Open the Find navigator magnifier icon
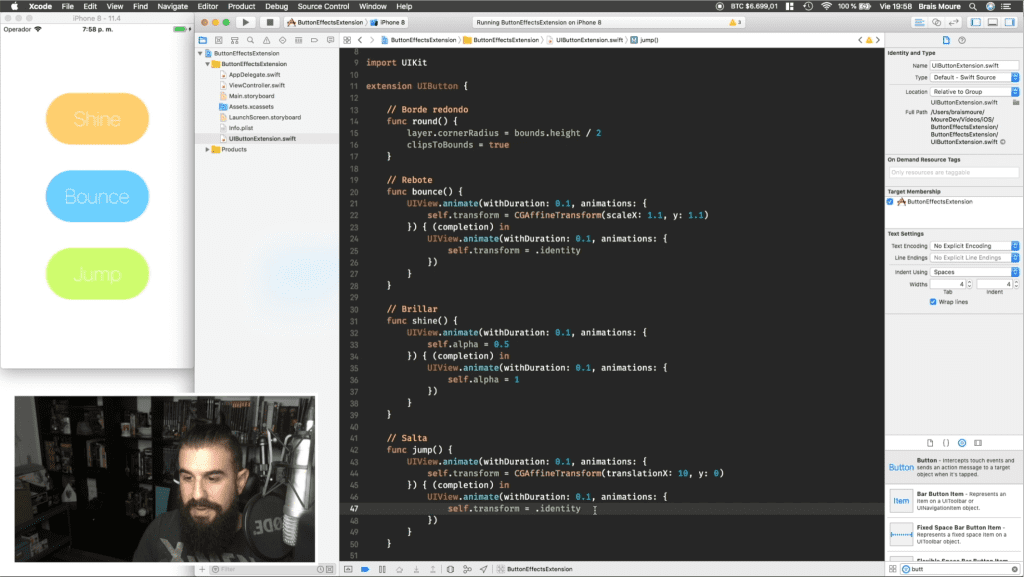 pos(250,40)
